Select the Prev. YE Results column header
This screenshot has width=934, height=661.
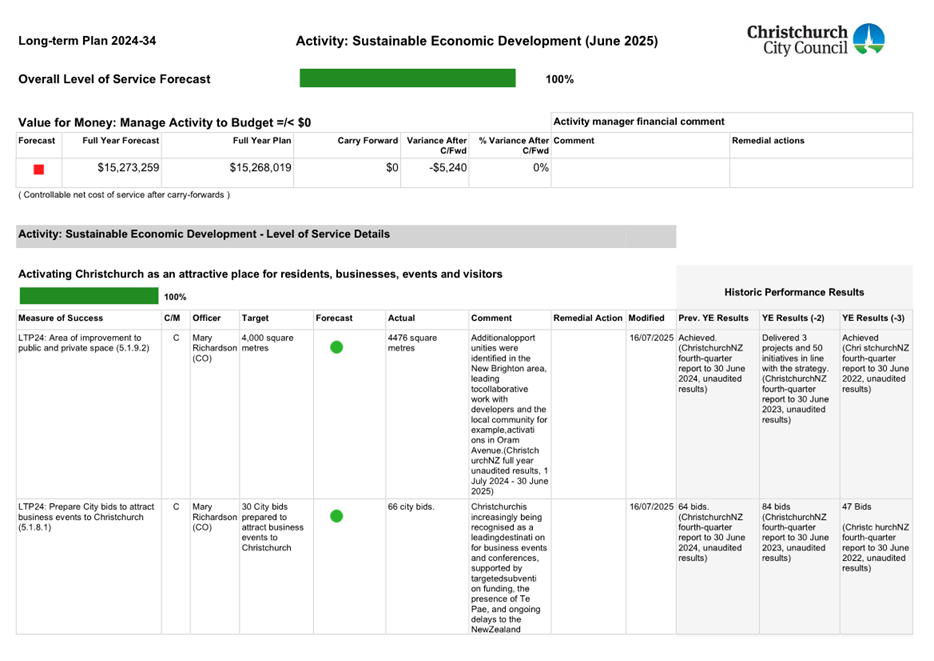[714, 318]
